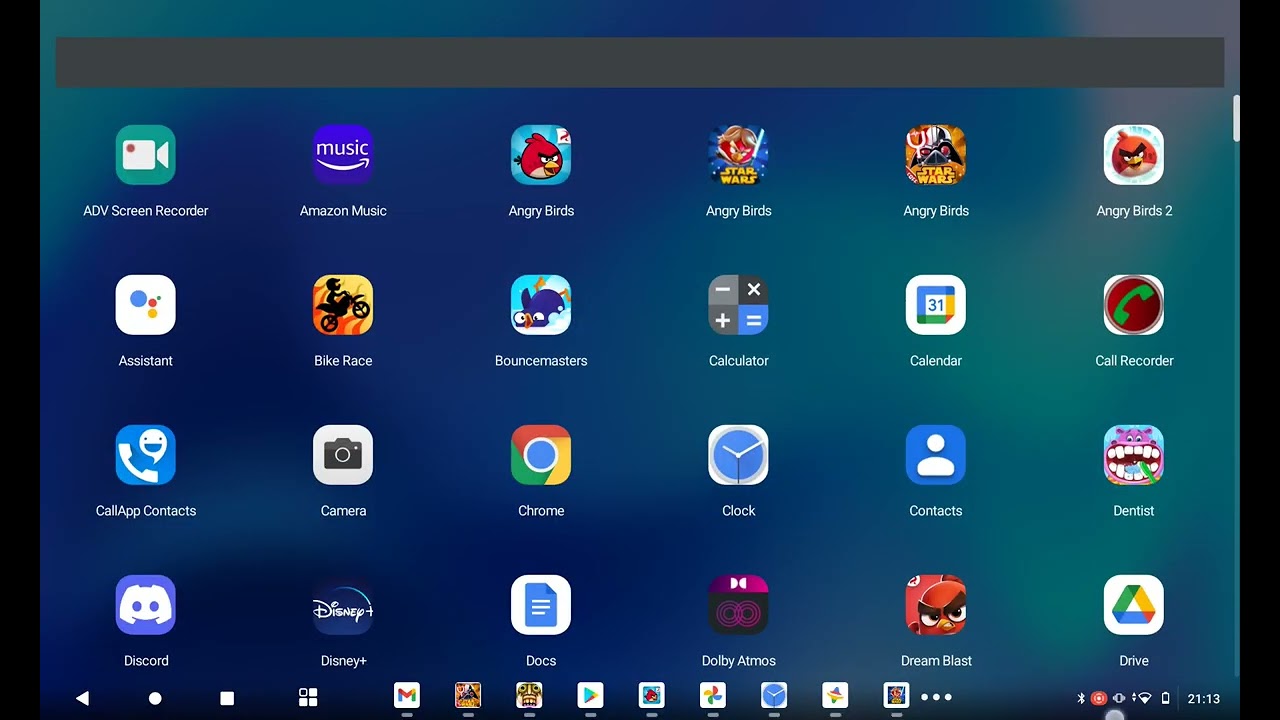
Task: Open the Contacts app
Action: click(936, 455)
